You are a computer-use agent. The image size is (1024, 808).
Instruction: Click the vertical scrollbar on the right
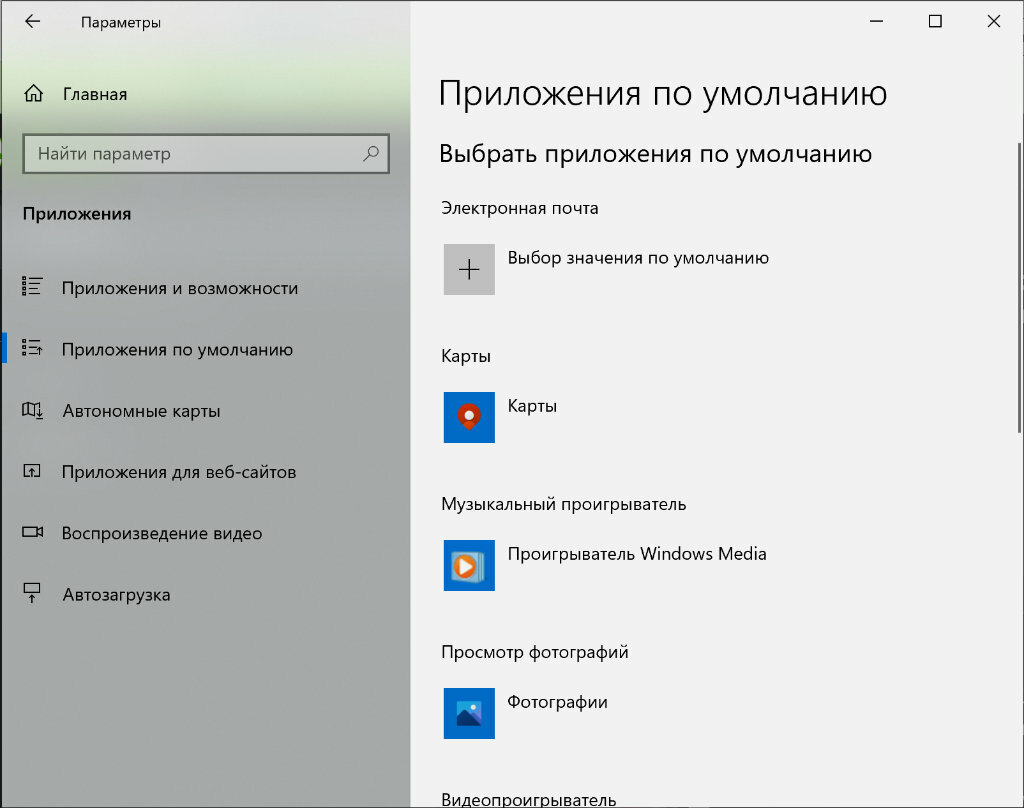1019,287
